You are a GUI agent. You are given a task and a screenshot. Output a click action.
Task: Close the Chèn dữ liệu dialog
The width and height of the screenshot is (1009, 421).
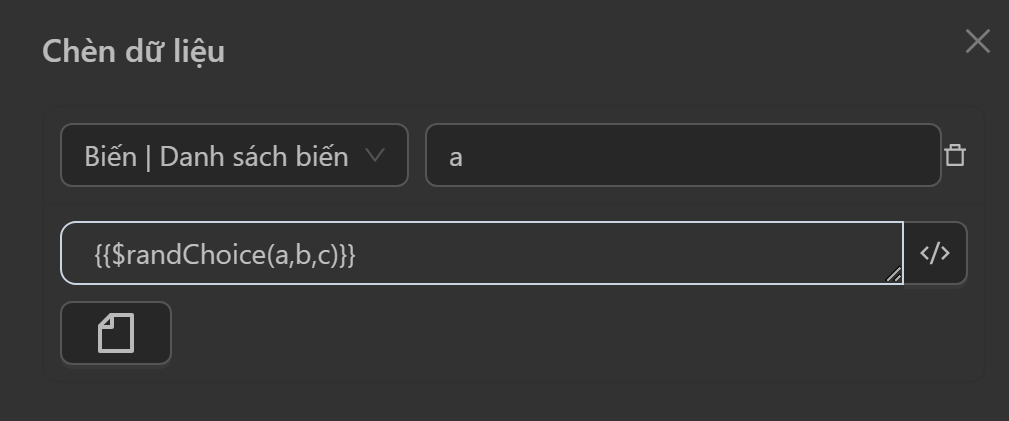[x=977, y=41]
